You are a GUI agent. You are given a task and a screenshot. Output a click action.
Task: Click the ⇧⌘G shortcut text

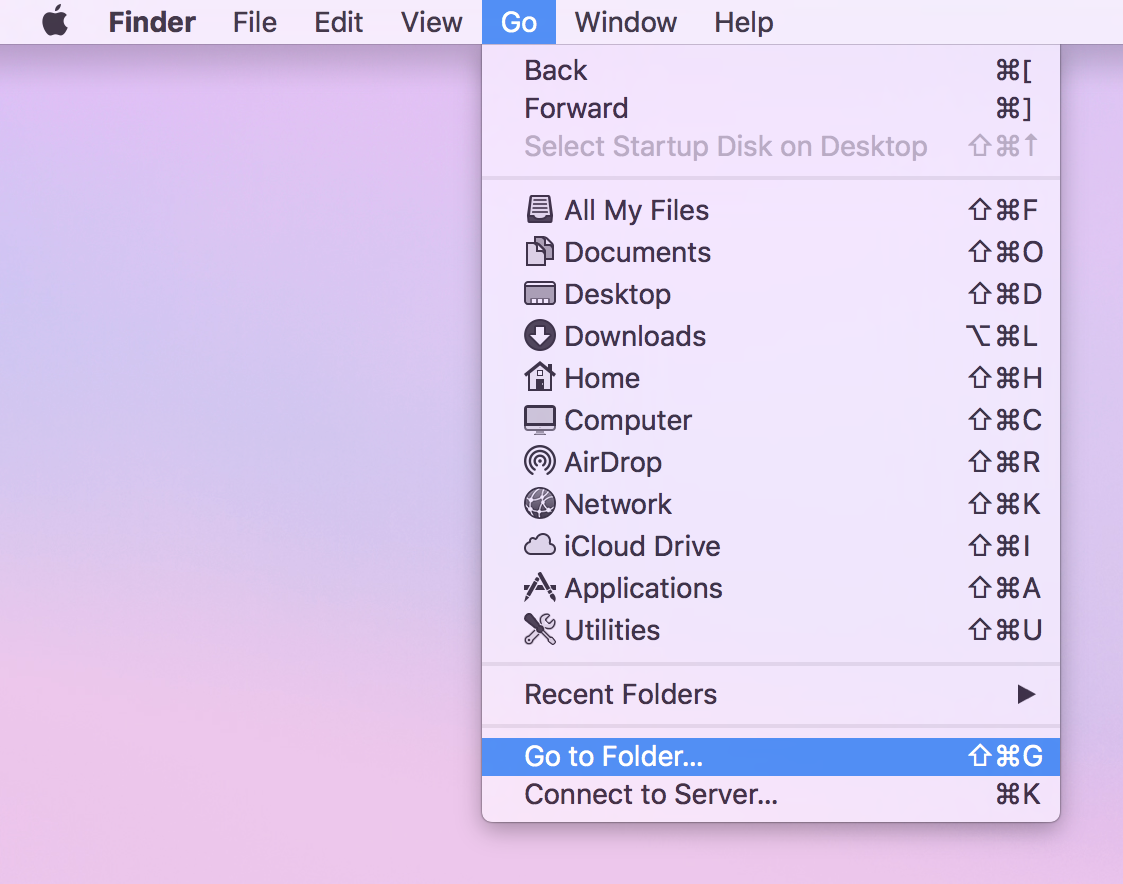click(x=1006, y=756)
